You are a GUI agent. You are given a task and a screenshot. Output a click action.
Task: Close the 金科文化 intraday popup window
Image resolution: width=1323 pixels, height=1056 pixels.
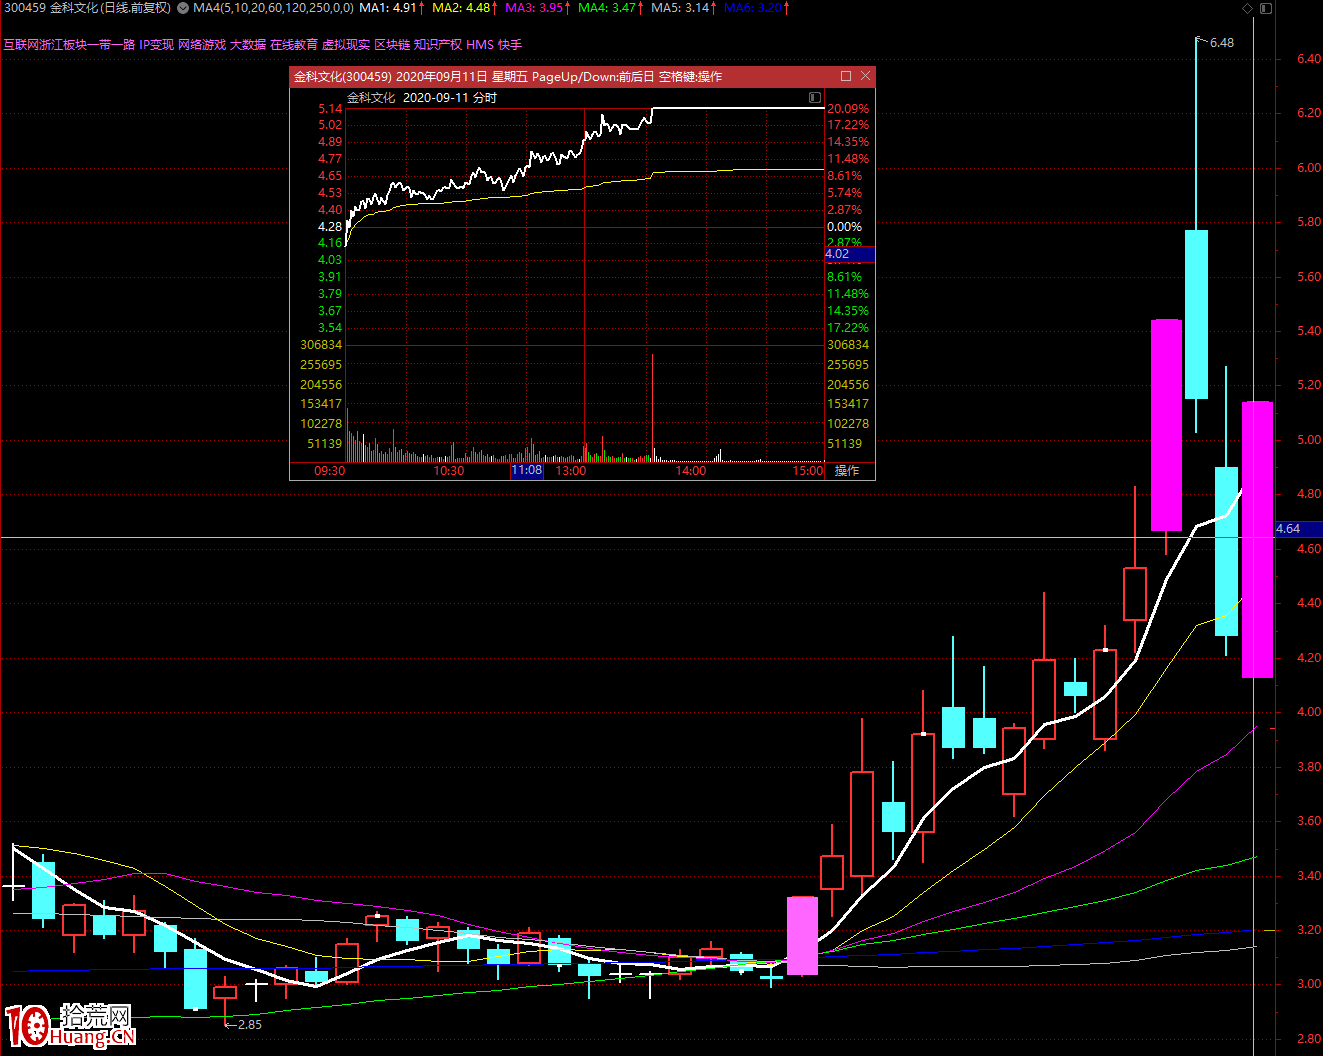point(865,76)
